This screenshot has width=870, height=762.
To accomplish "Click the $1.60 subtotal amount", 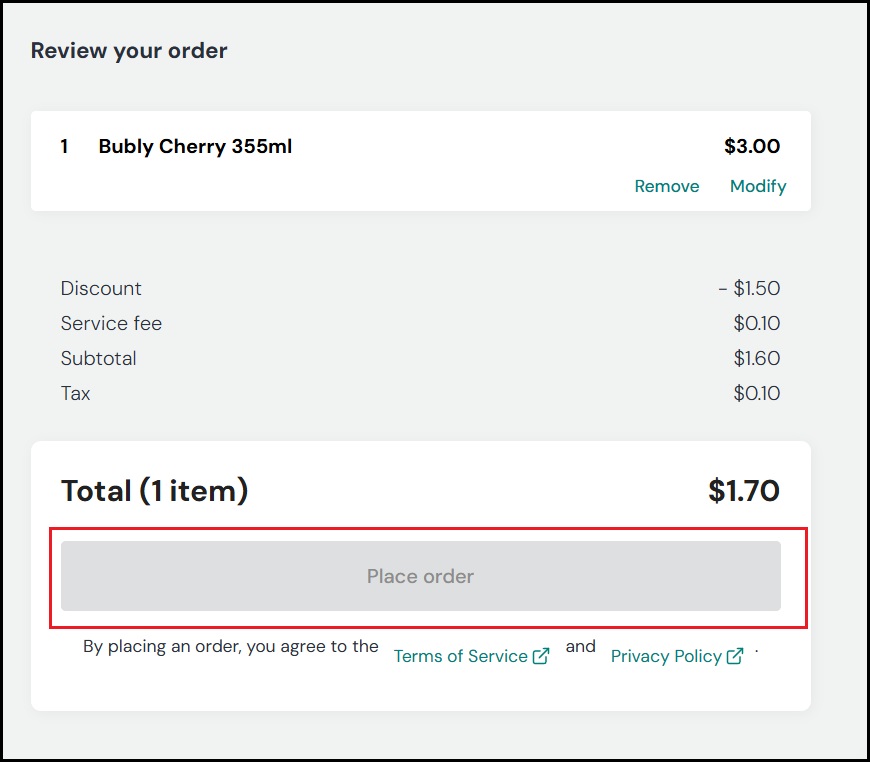I will (x=757, y=359).
